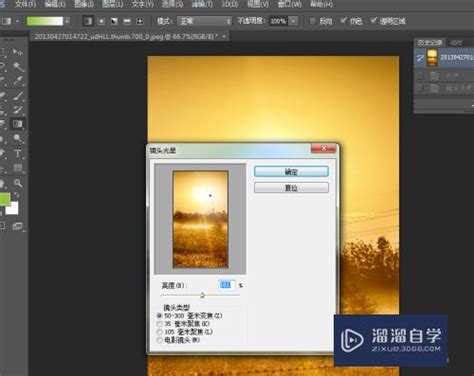
Task: Change the screen mode icon
Action: click(x=17, y=226)
